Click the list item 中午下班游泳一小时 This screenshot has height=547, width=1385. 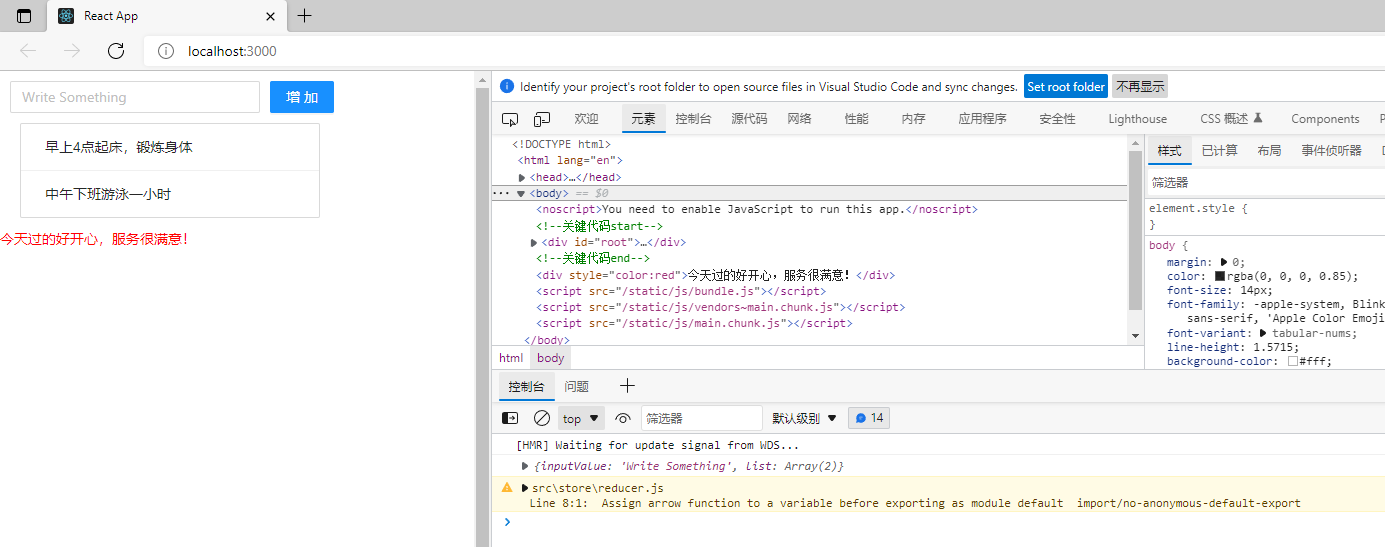(170, 194)
